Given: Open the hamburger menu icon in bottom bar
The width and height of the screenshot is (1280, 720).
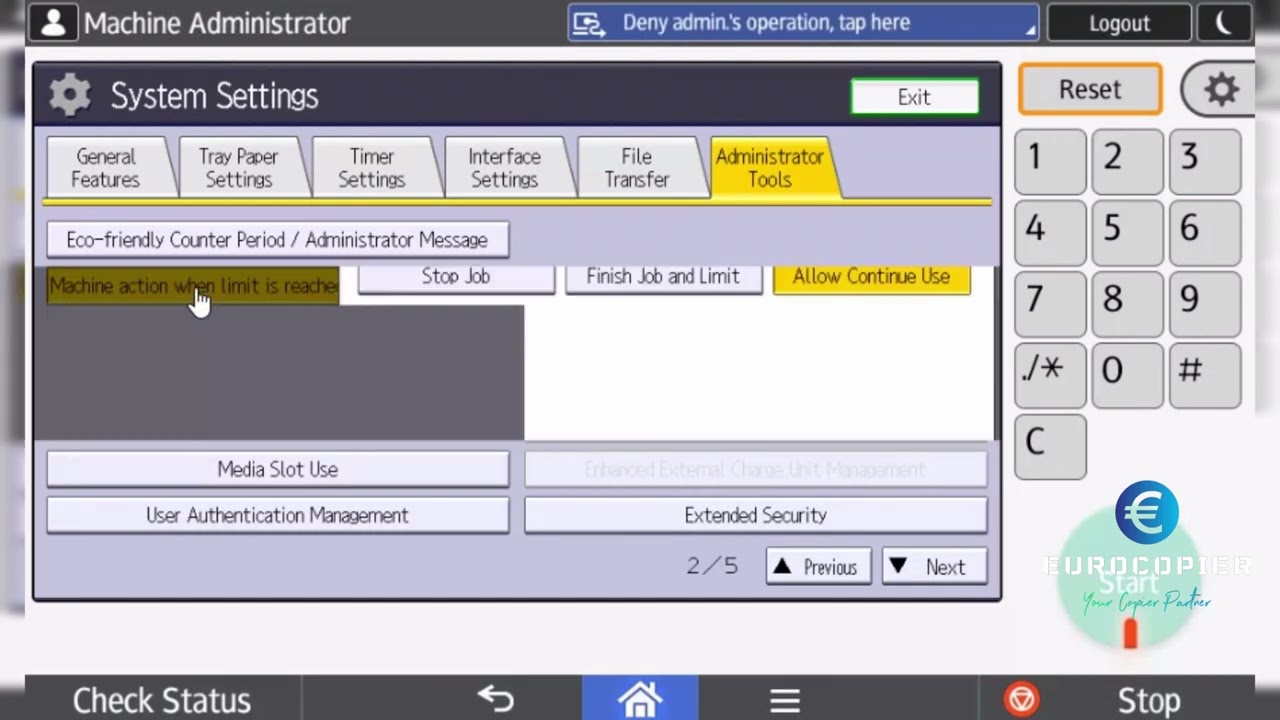Looking at the screenshot, I should pos(785,700).
